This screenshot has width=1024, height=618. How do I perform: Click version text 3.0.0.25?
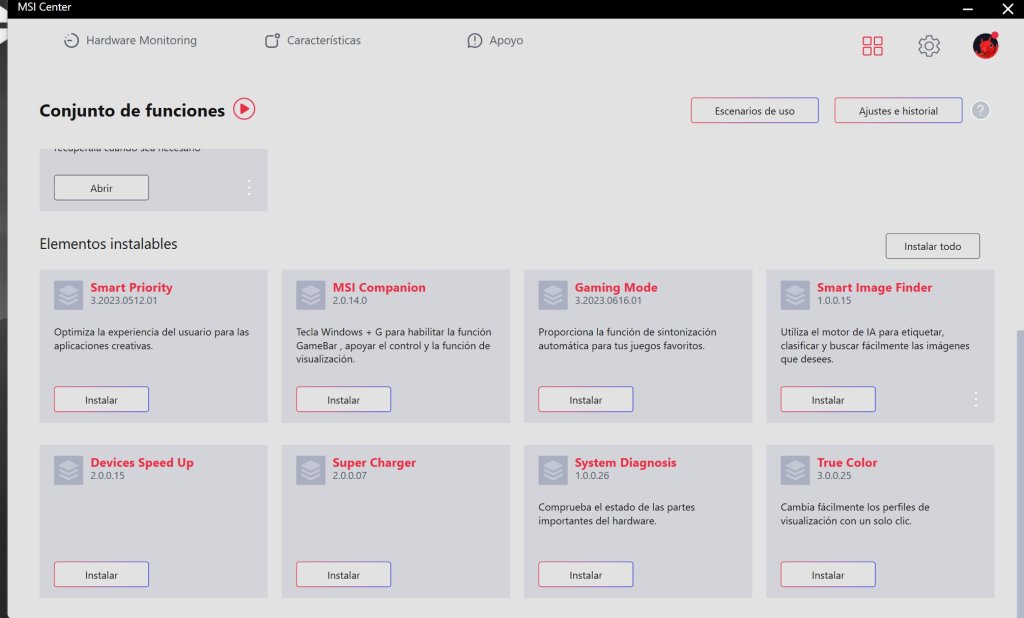click(x=834, y=476)
